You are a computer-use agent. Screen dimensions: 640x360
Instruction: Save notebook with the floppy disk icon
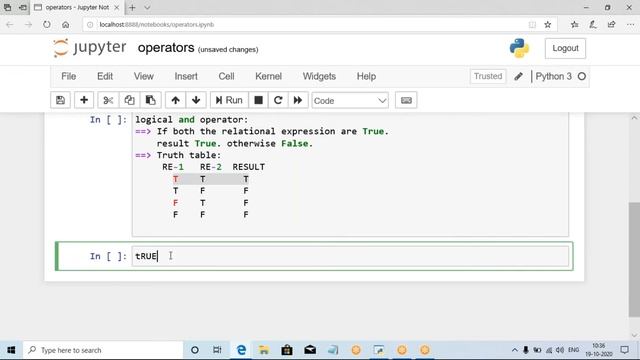pyautogui.click(x=60, y=100)
